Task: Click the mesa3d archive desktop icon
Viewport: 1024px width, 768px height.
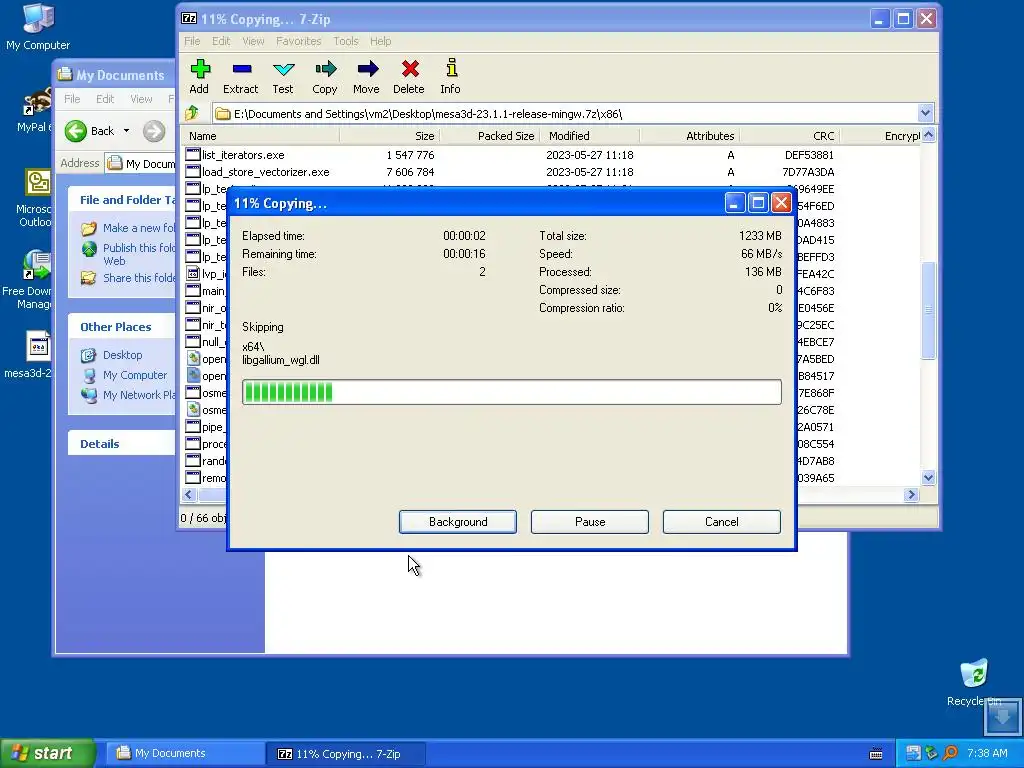Action: [29, 355]
